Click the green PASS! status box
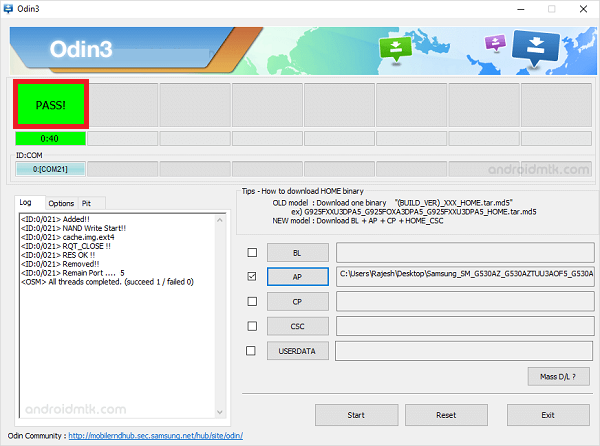 click(51, 104)
